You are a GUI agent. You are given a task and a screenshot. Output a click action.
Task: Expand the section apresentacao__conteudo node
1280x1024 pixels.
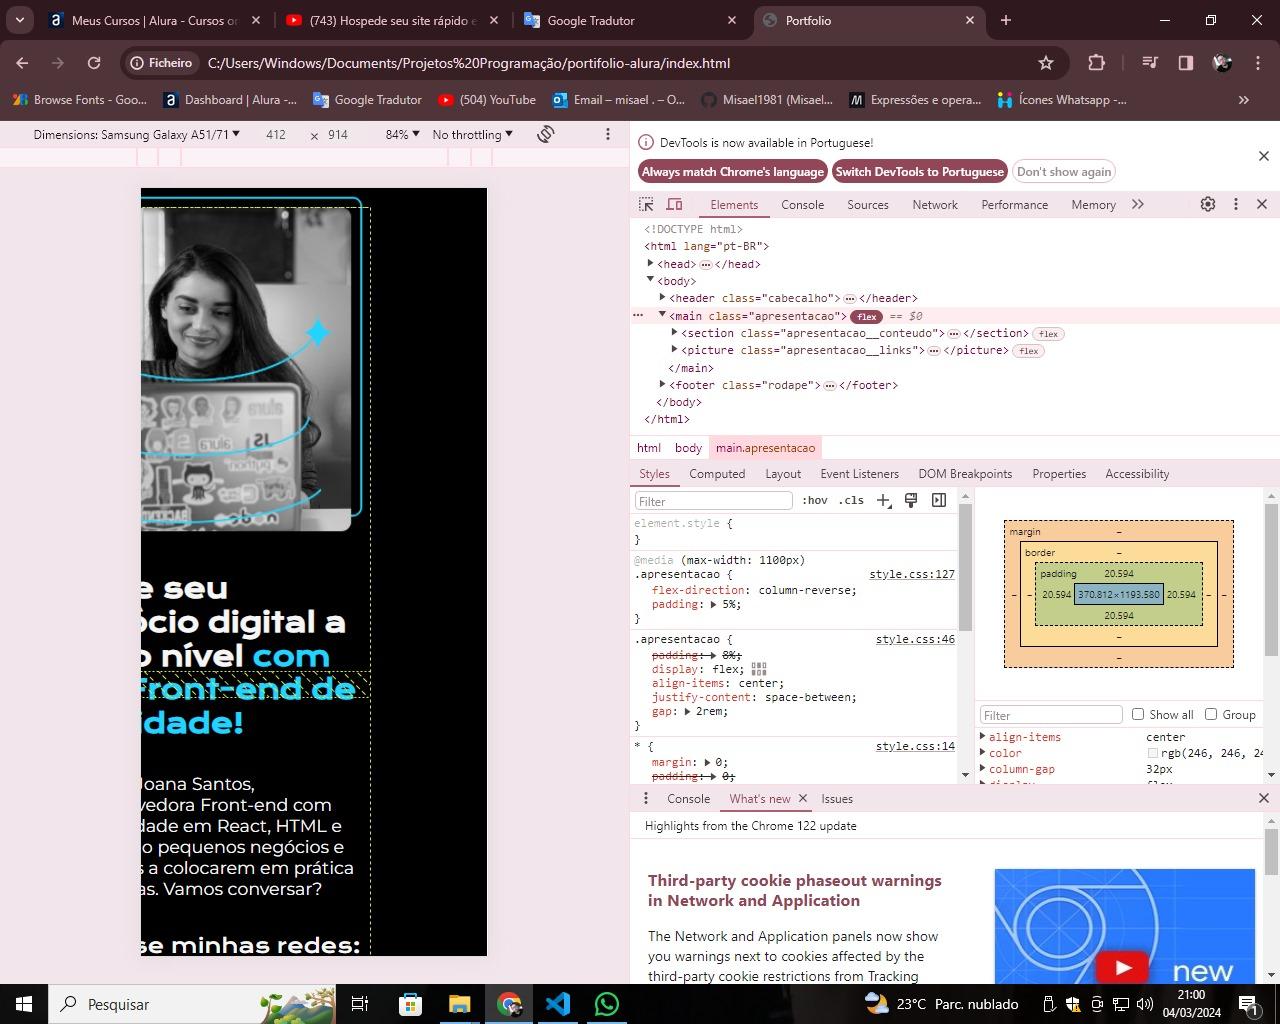[x=674, y=332]
